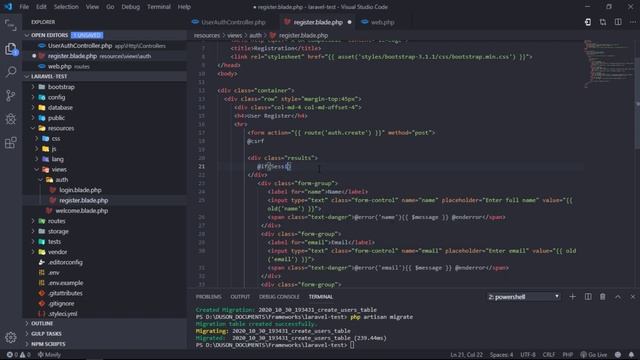Open the .gitignore file
This screenshot has width=640, height=360.
pyautogui.click(x=105, y=303)
